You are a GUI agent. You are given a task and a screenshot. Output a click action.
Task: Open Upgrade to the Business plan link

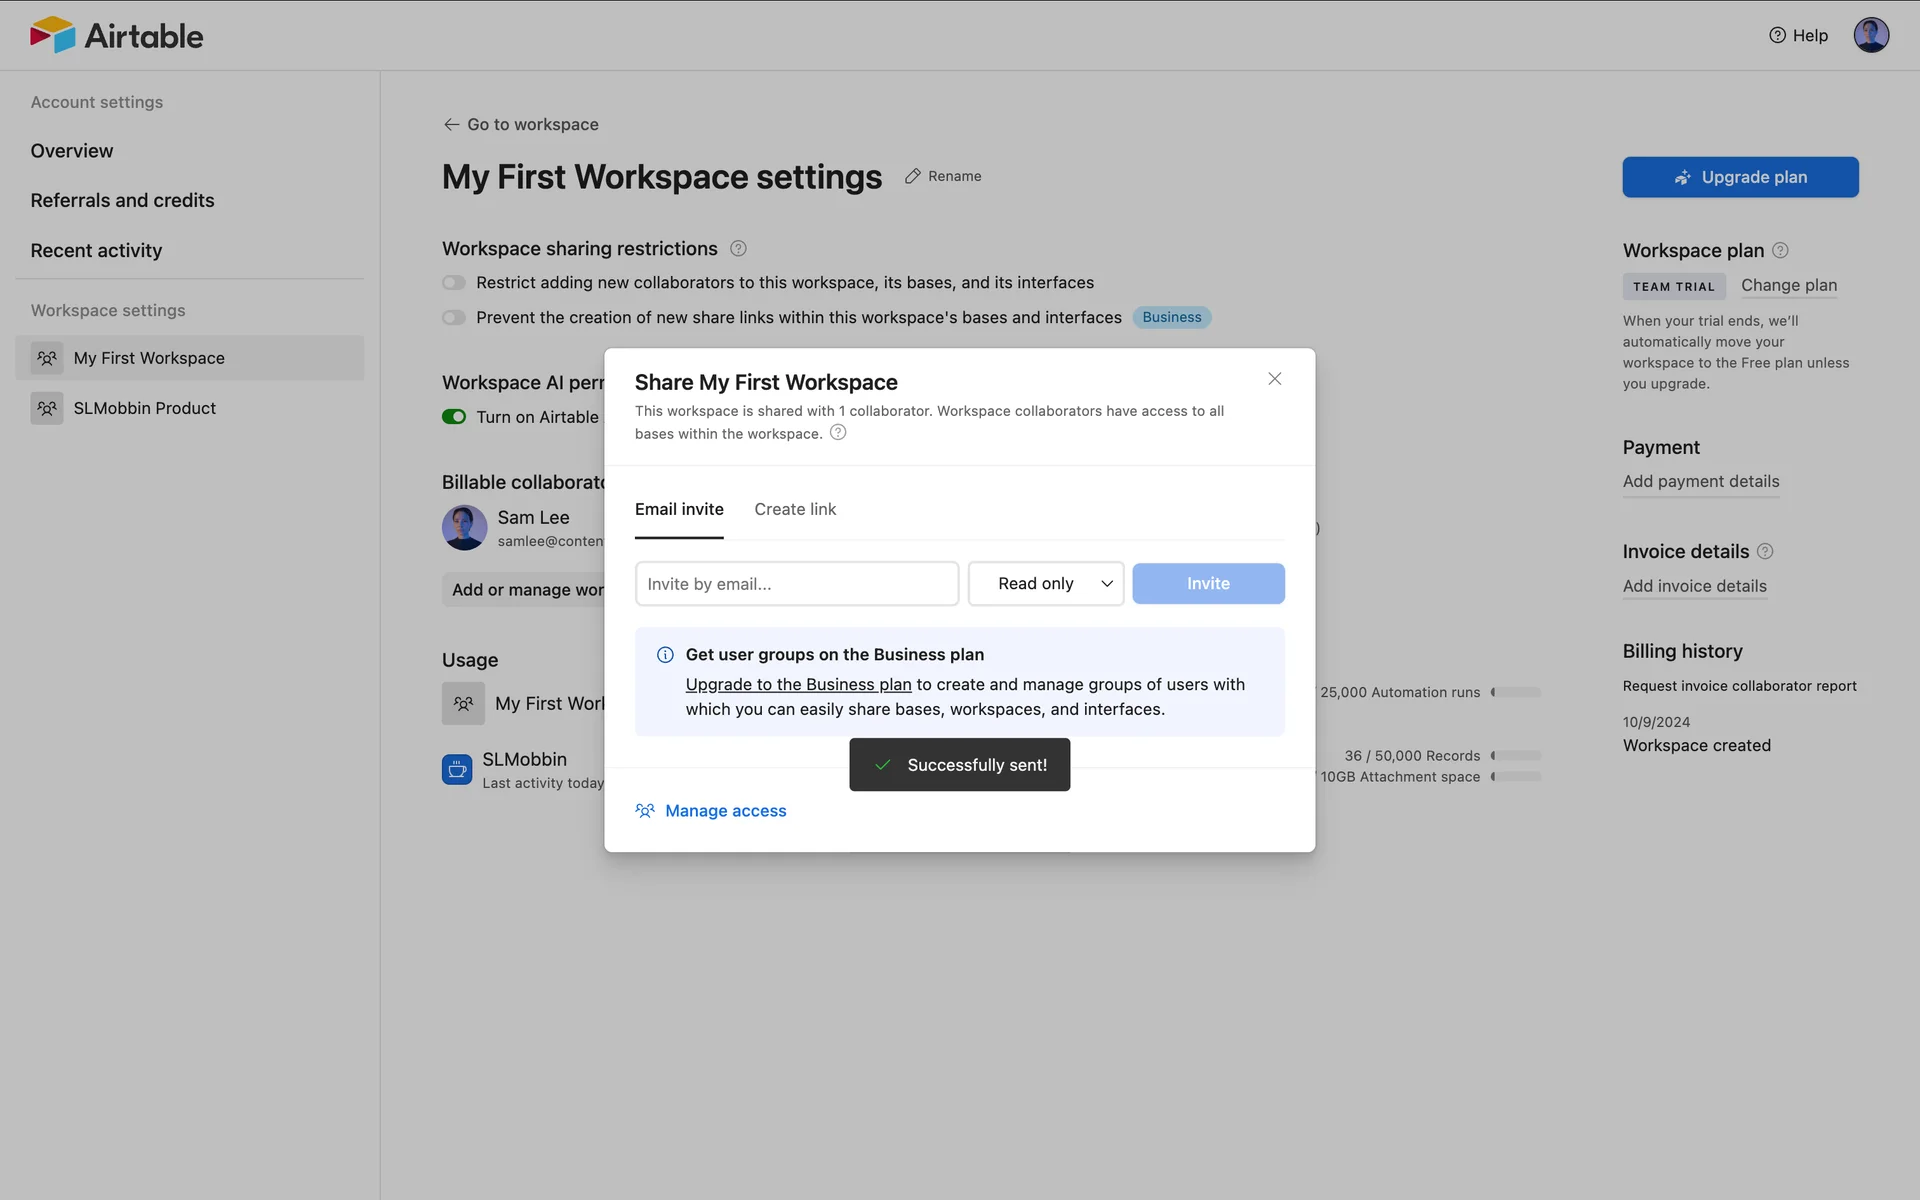pos(798,684)
